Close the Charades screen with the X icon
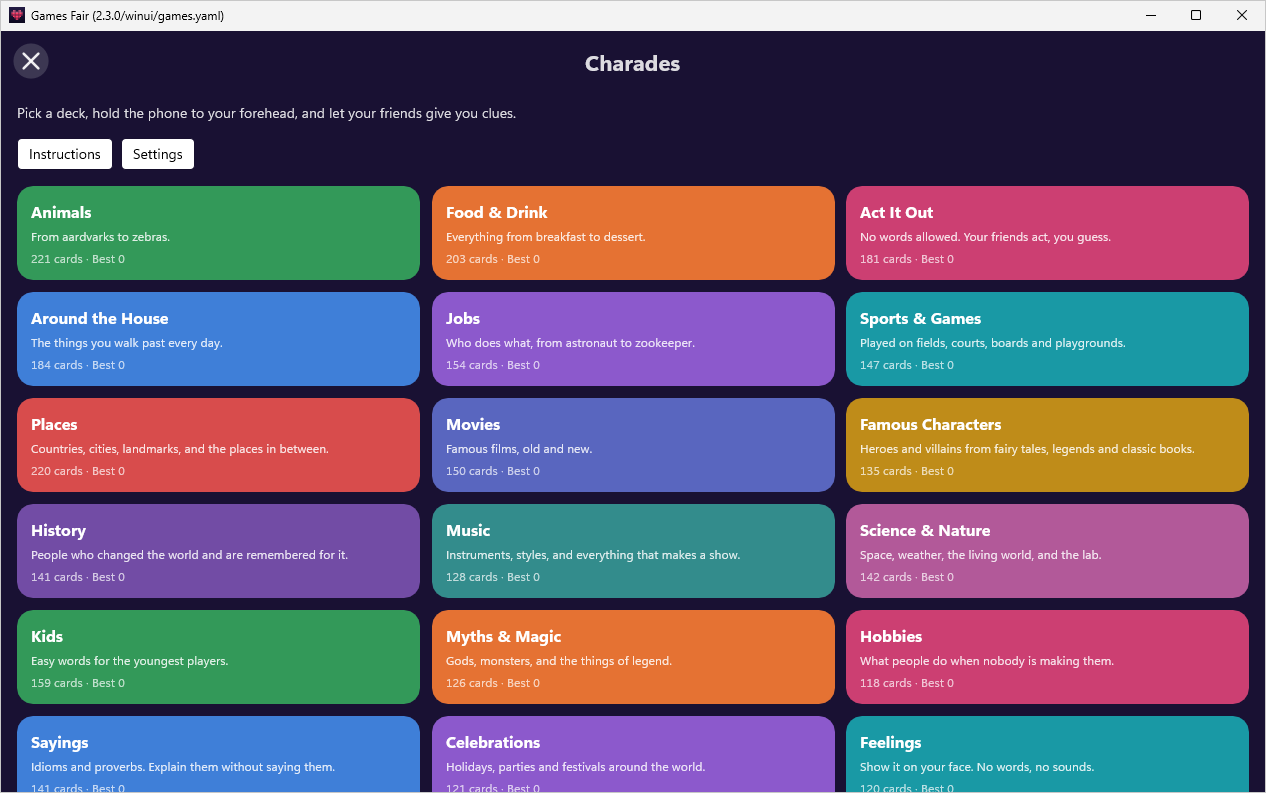 (31, 61)
